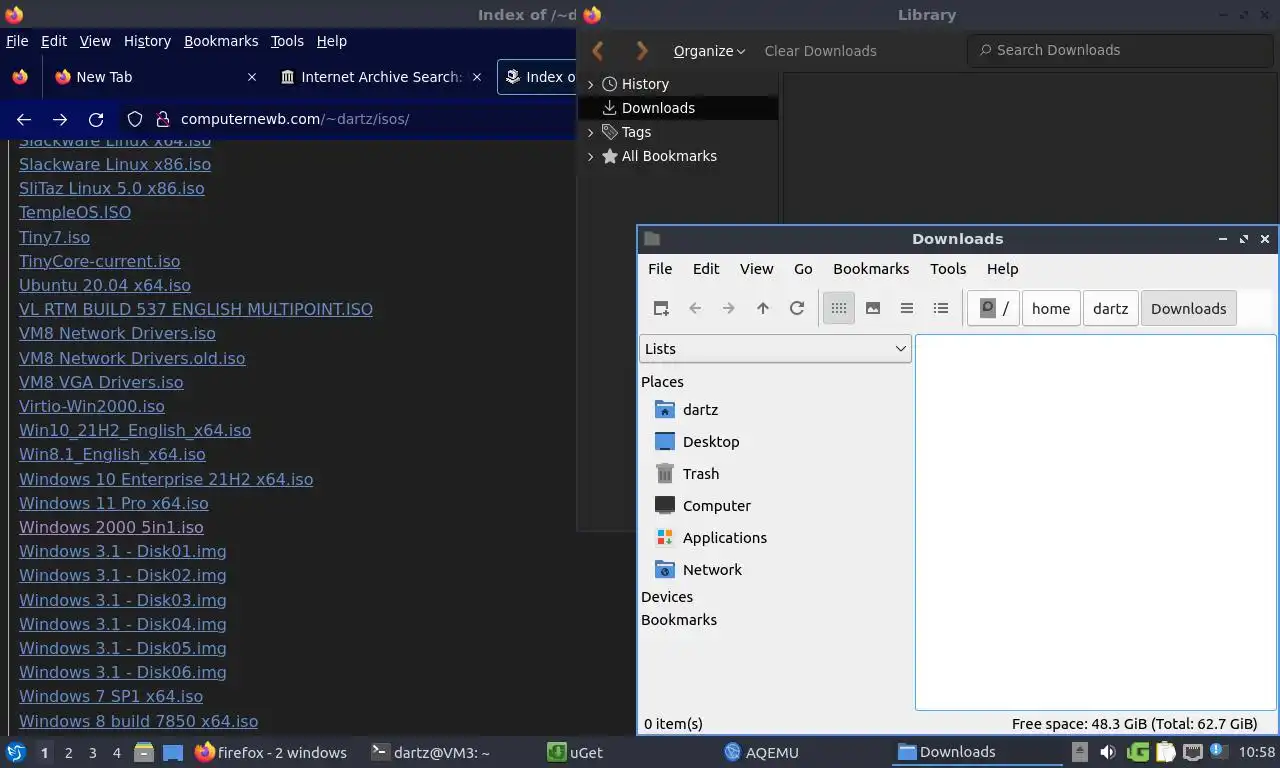Go back in Firefox browser
Viewport: 1280px width, 768px height.
24,119
